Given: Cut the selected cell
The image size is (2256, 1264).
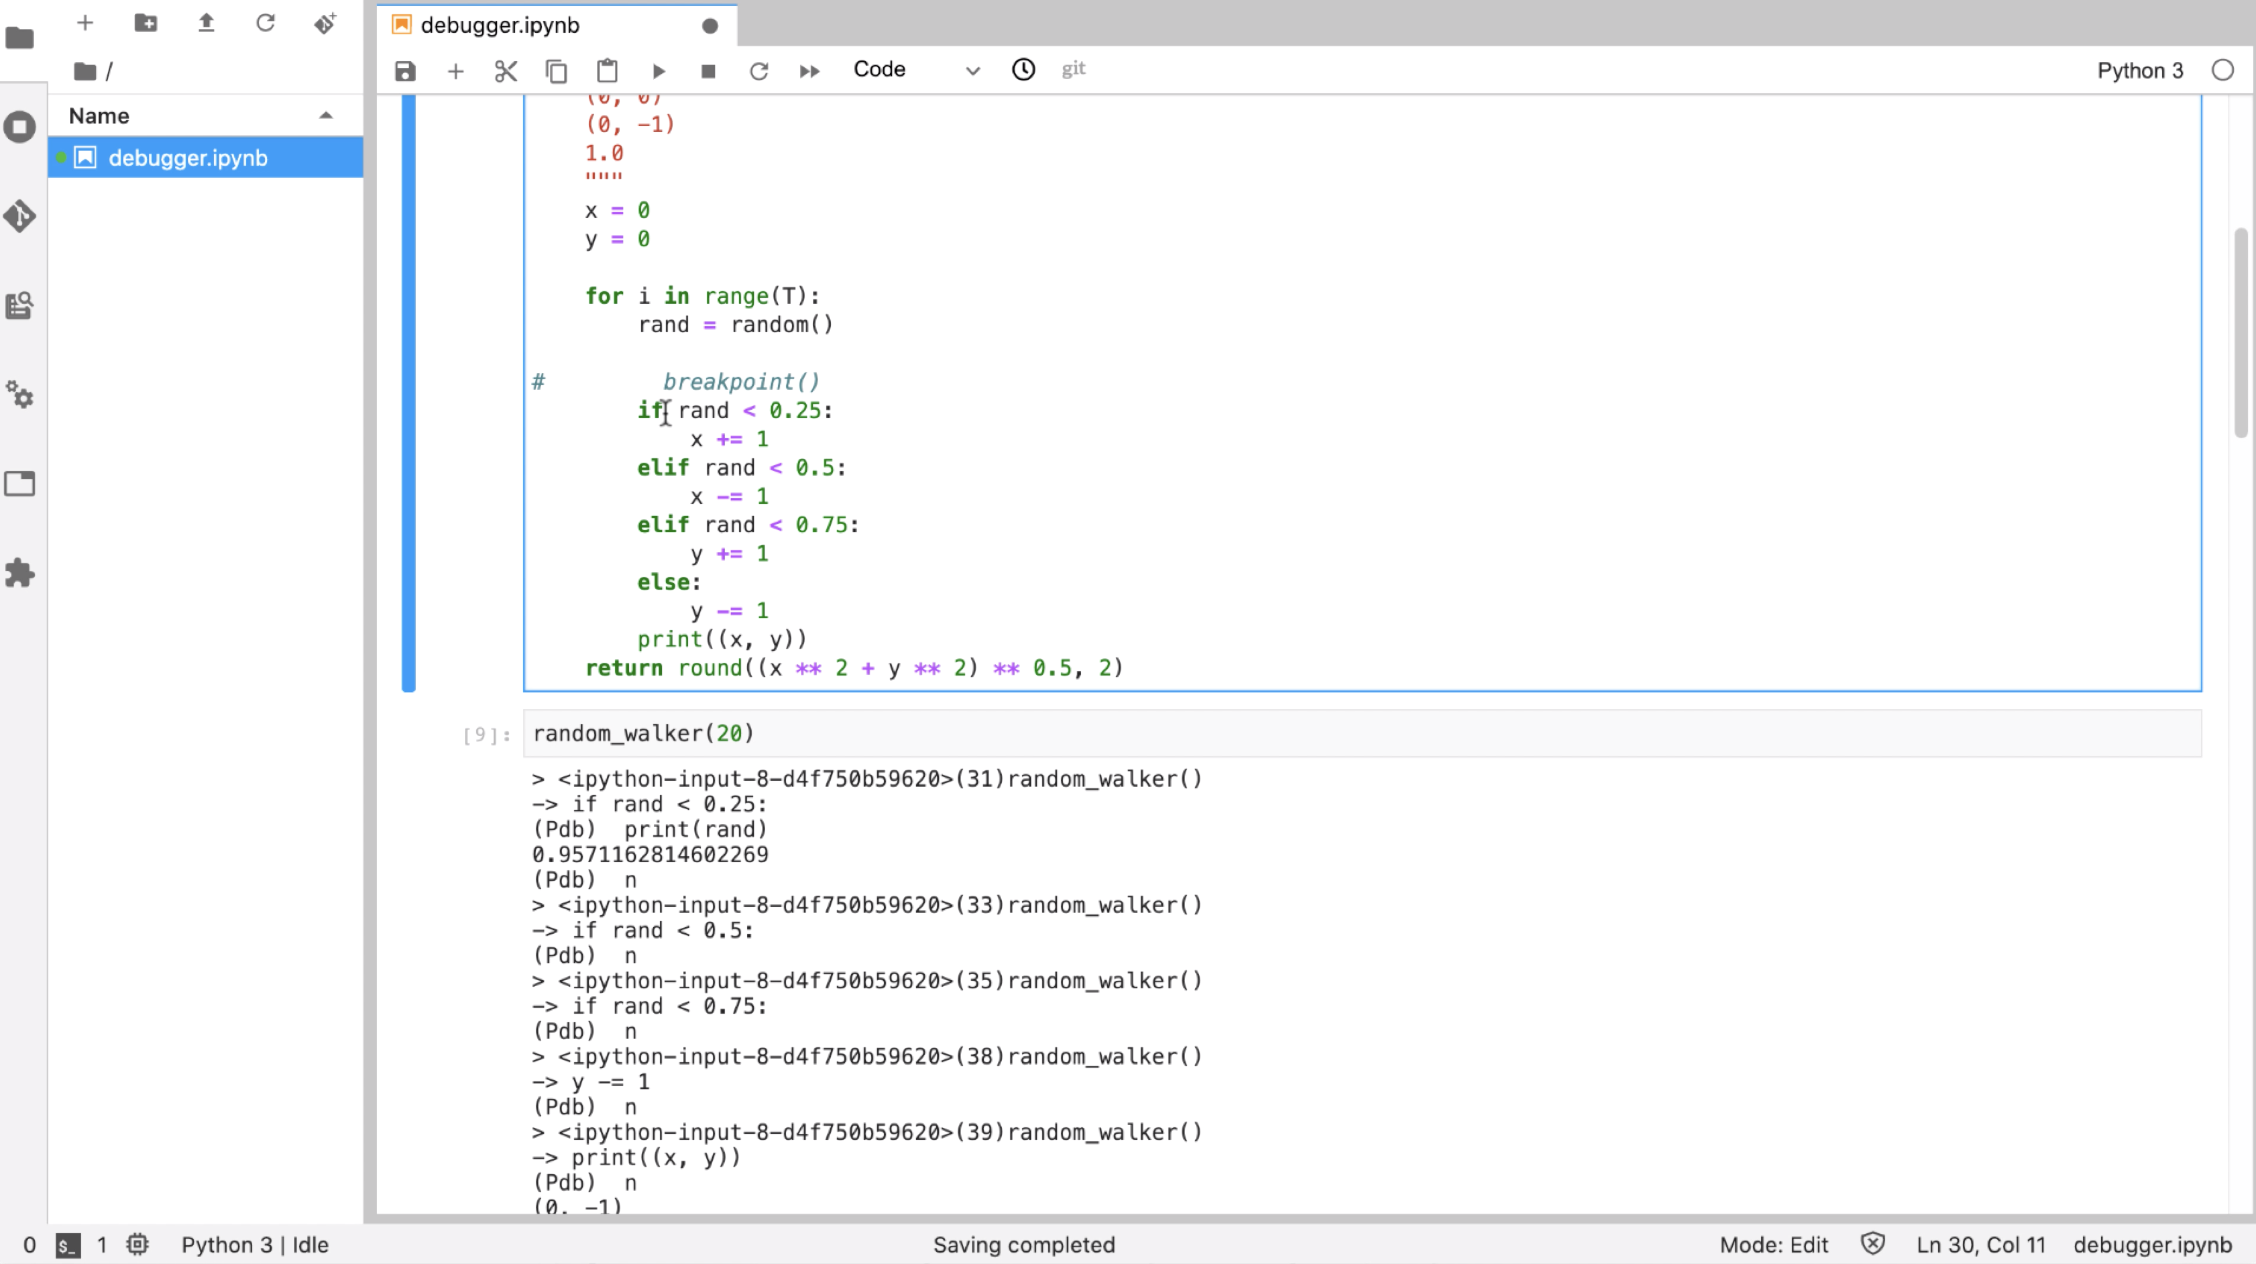Looking at the screenshot, I should click(506, 71).
